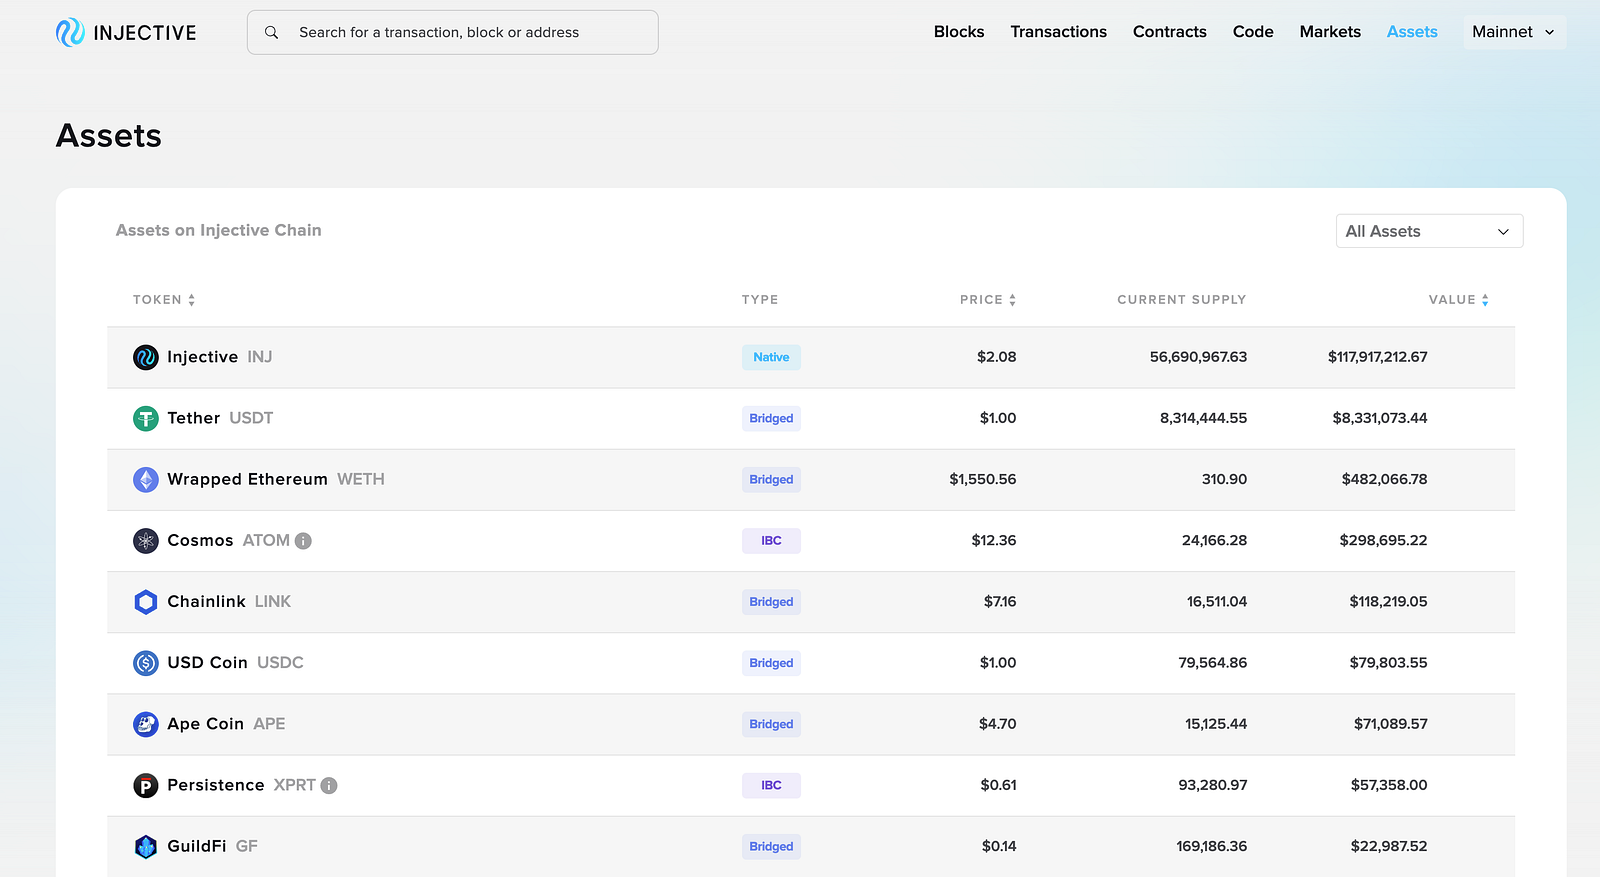This screenshot has width=1600, height=877.
Task: Open the Cosmos token name
Action: pos(200,541)
